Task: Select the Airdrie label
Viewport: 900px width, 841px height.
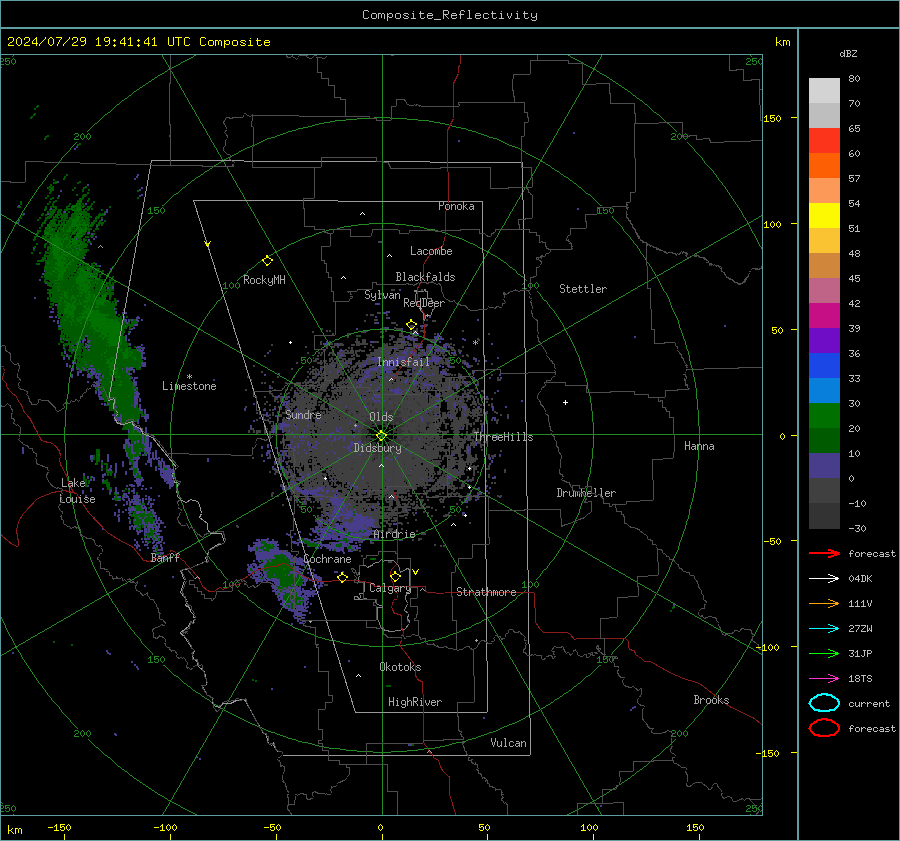Action: 394,534
